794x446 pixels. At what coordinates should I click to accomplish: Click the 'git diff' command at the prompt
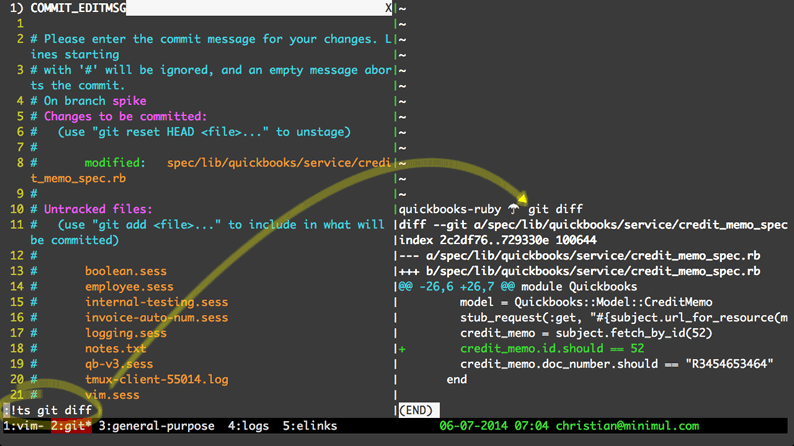(x=555, y=209)
